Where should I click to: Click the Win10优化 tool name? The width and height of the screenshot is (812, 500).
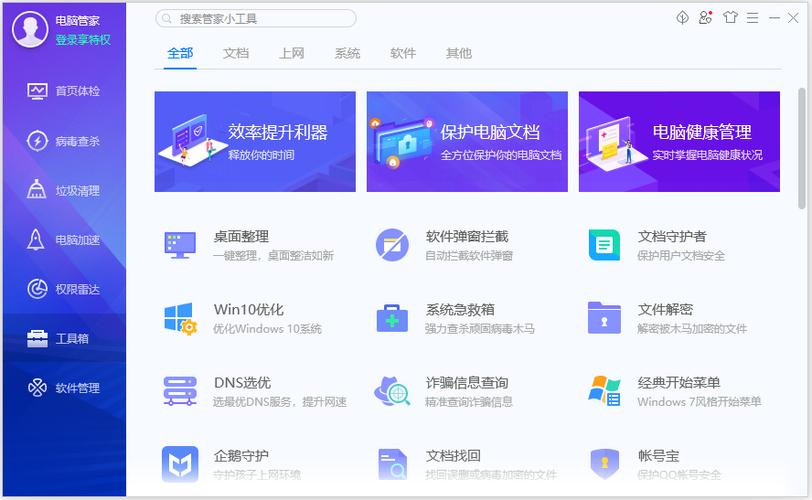249,310
